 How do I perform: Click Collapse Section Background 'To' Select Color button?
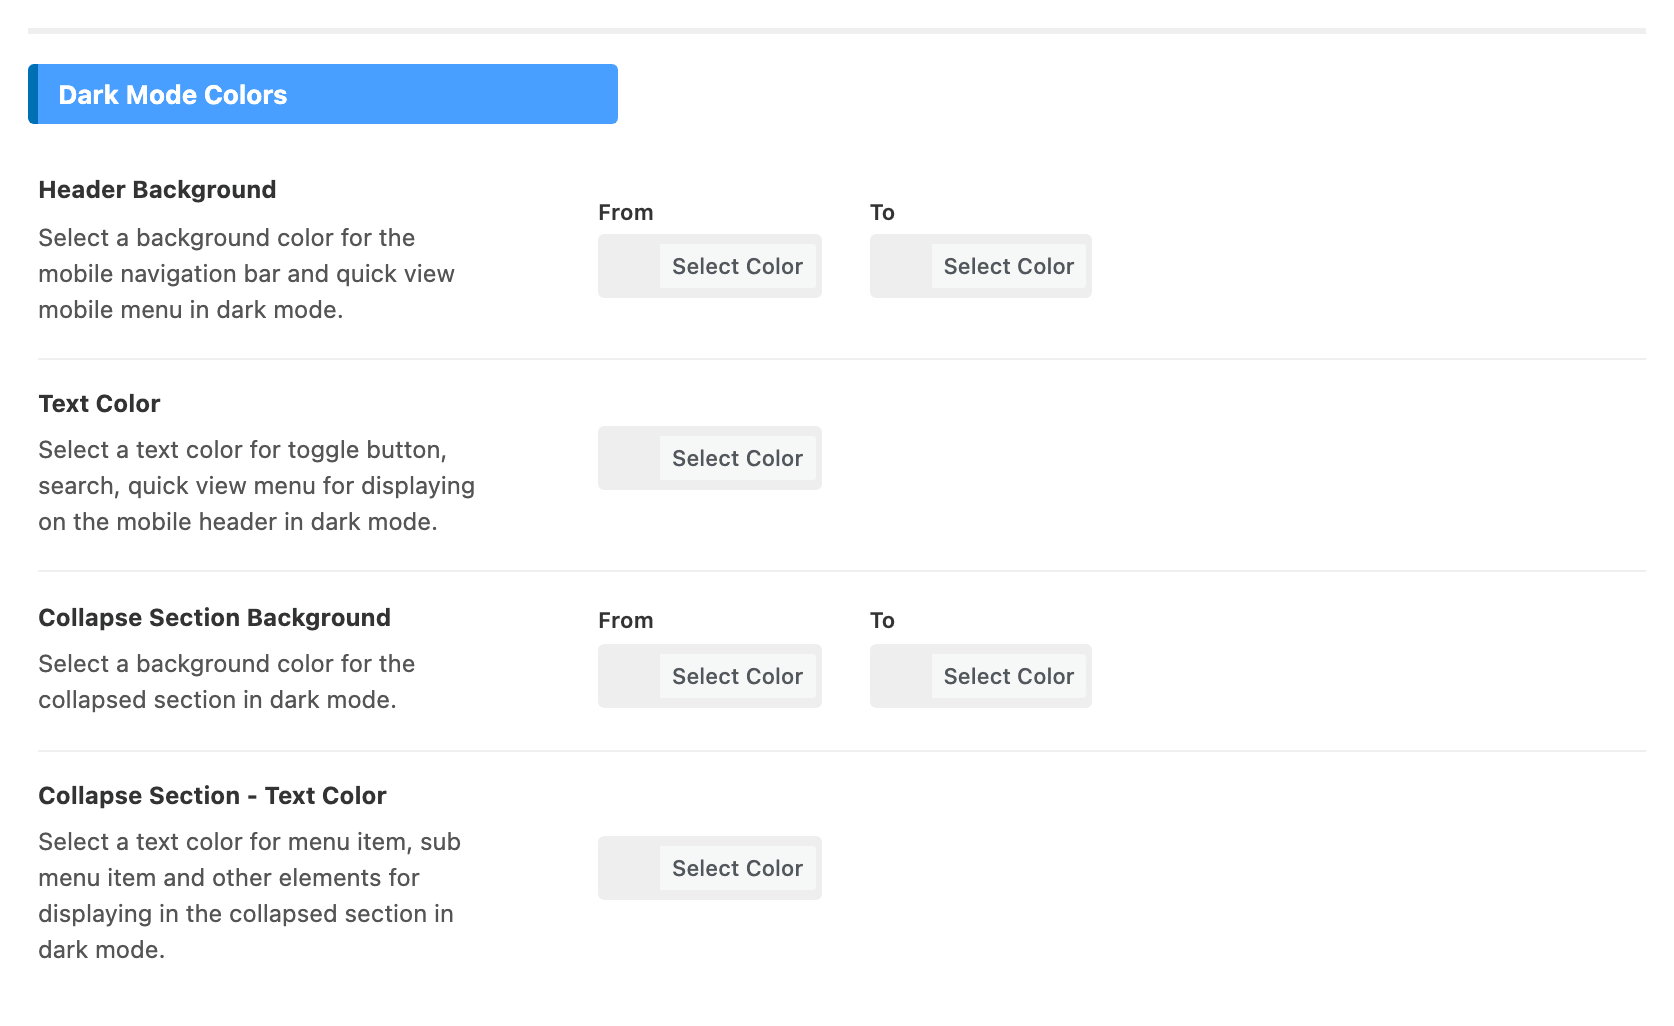(x=1008, y=676)
